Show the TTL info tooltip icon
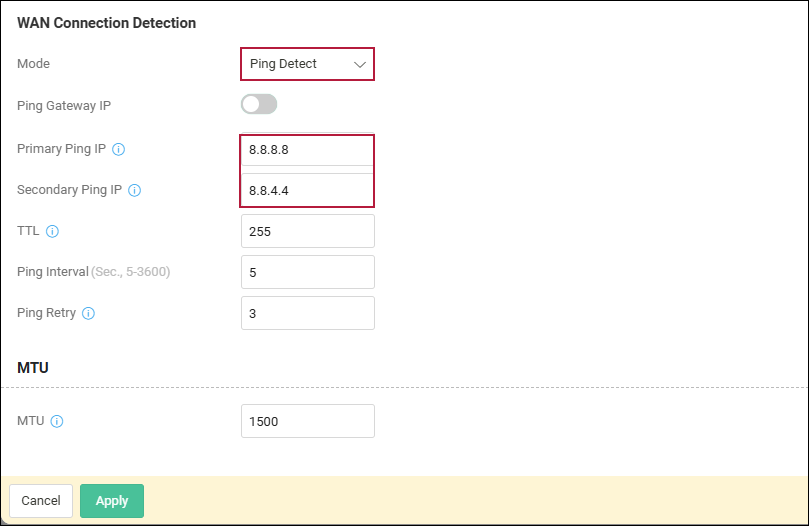 point(52,231)
